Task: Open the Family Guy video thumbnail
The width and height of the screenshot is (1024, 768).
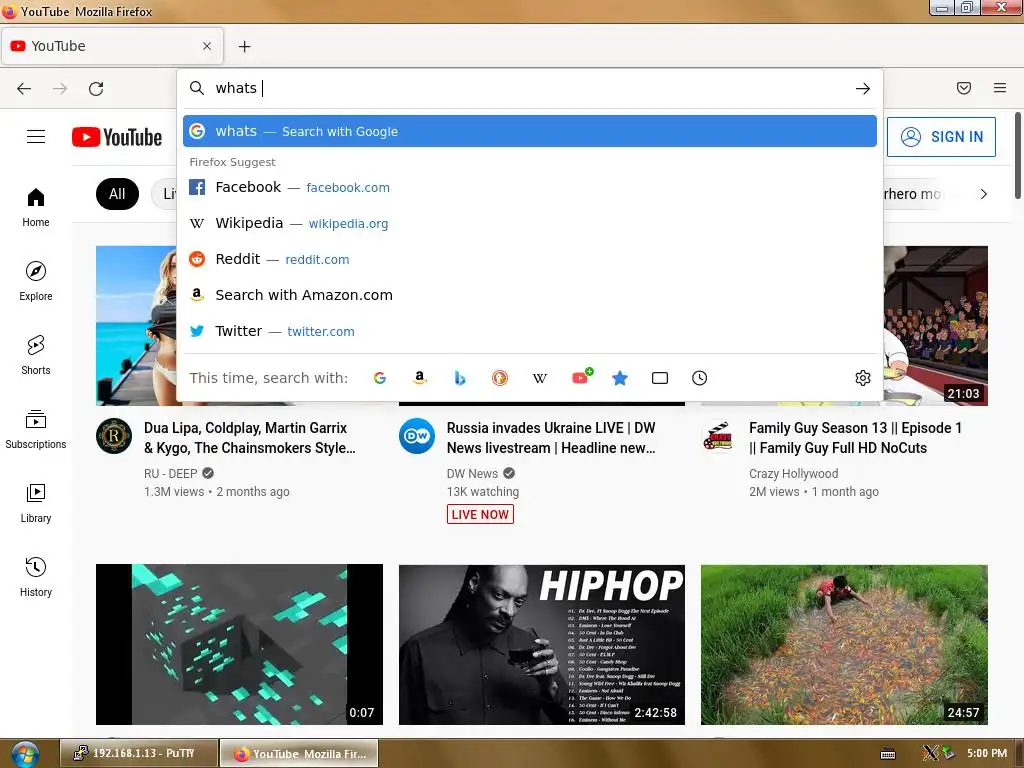Action: pos(936,326)
